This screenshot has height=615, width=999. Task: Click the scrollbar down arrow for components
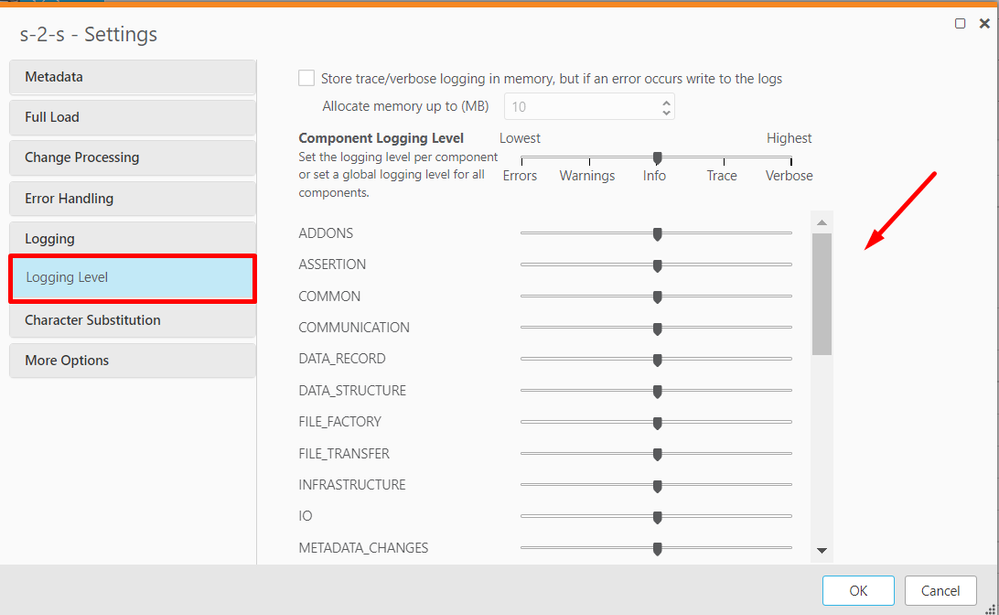click(822, 549)
